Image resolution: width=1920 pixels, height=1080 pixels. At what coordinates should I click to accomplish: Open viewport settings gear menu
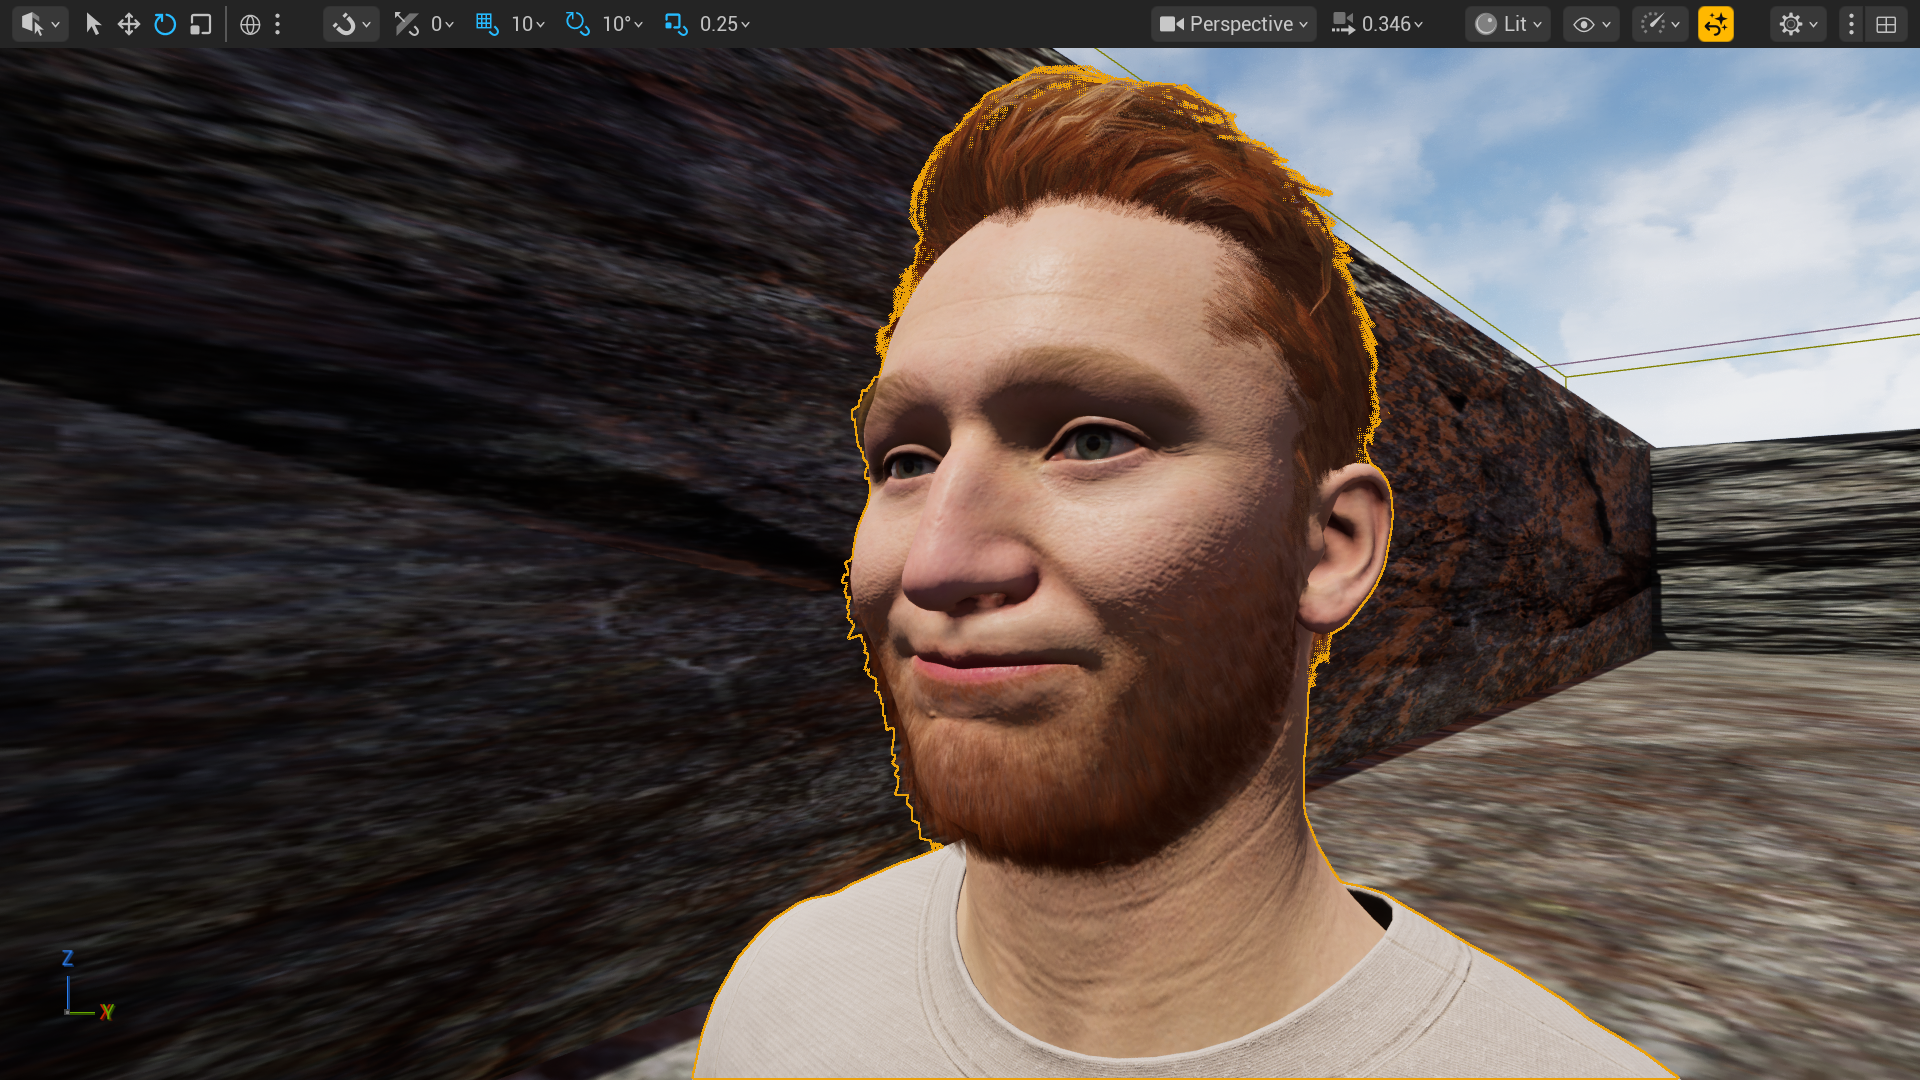tap(1797, 24)
